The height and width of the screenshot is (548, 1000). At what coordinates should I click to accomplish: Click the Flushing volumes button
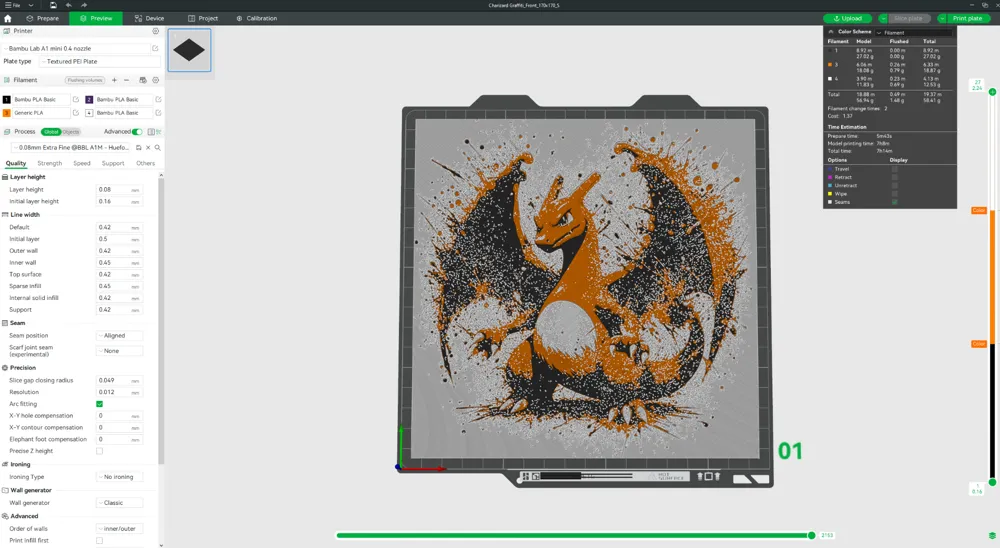pos(85,80)
